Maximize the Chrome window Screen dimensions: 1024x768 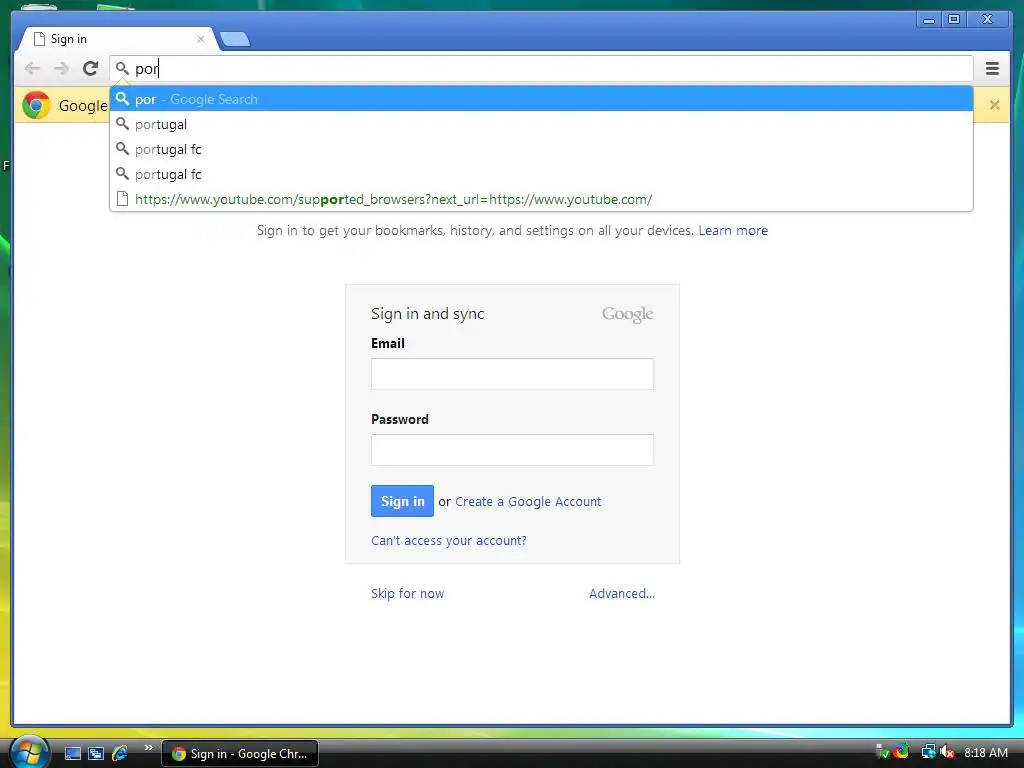953,20
